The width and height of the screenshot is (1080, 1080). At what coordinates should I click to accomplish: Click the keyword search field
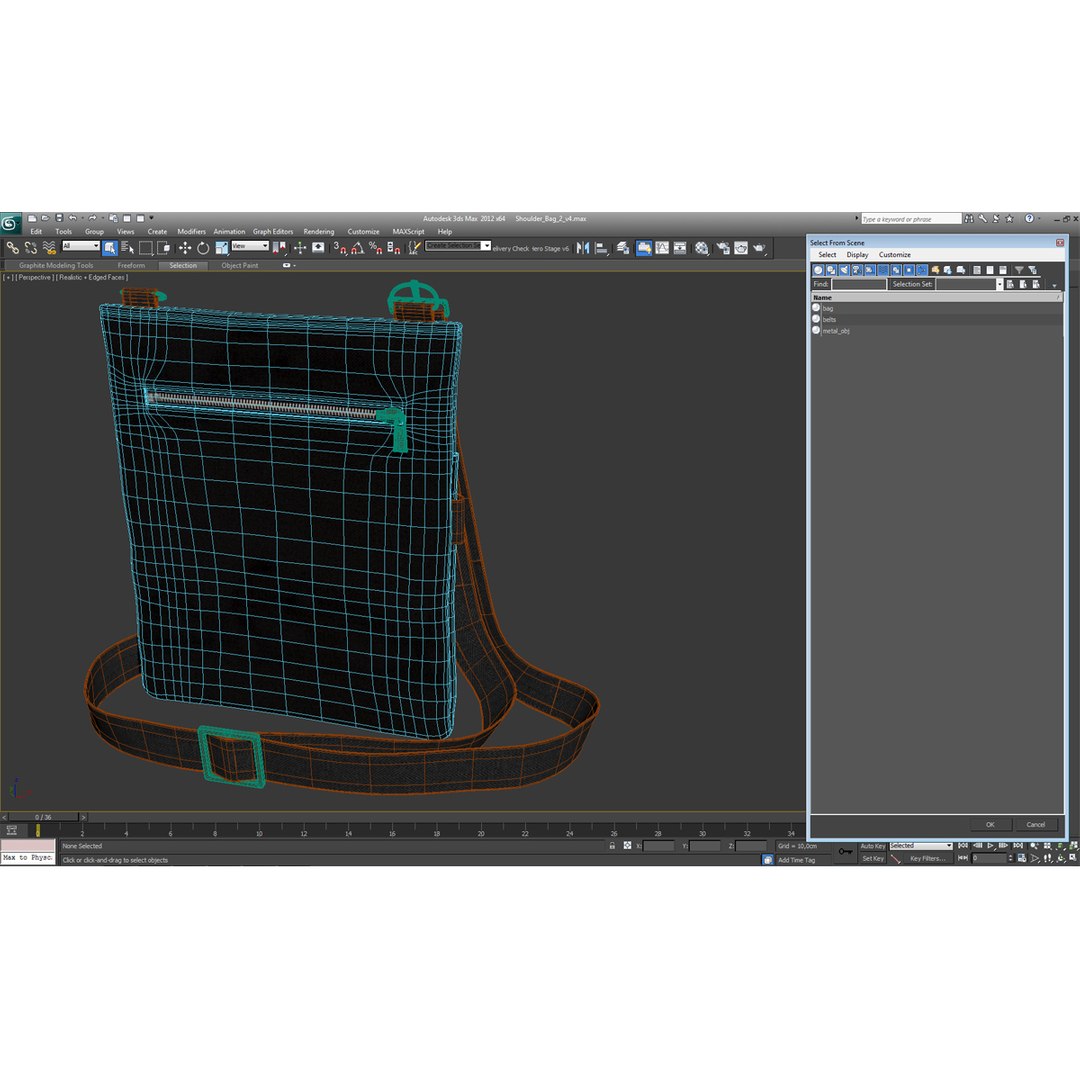pos(911,219)
